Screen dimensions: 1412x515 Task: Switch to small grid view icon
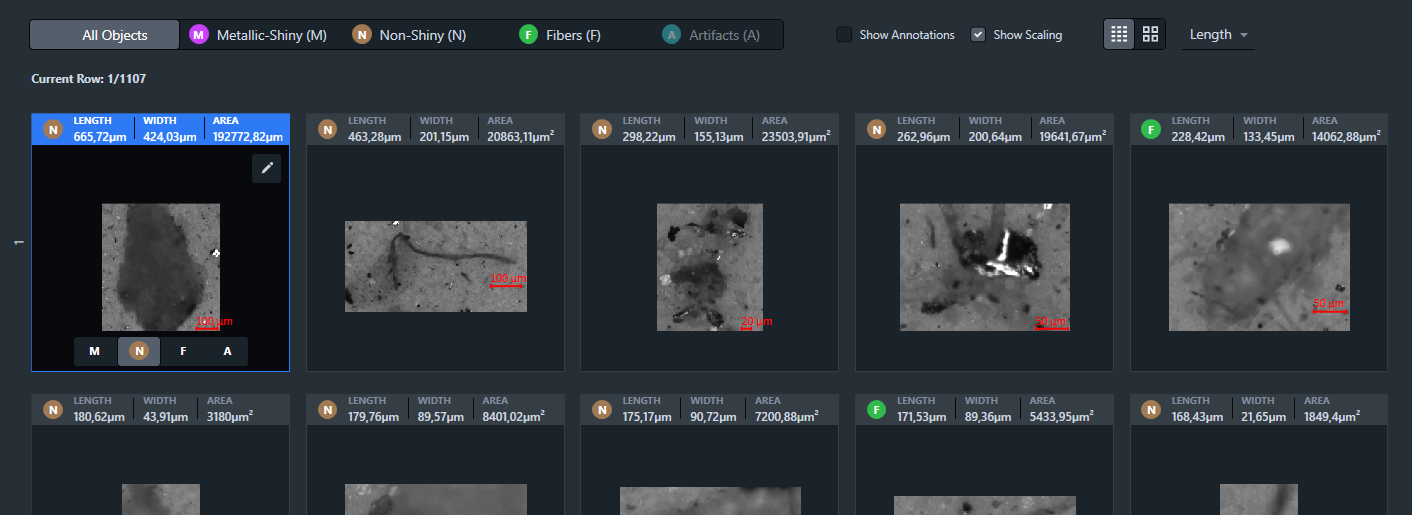click(x=1119, y=34)
